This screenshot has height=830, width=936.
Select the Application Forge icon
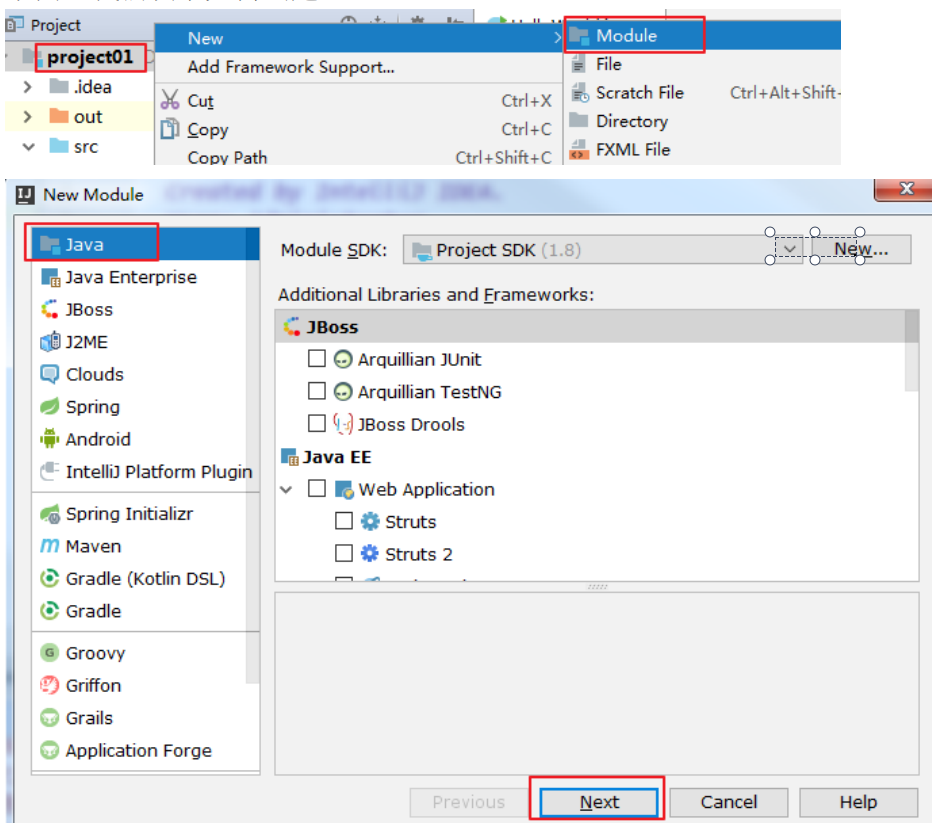point(50,750)
